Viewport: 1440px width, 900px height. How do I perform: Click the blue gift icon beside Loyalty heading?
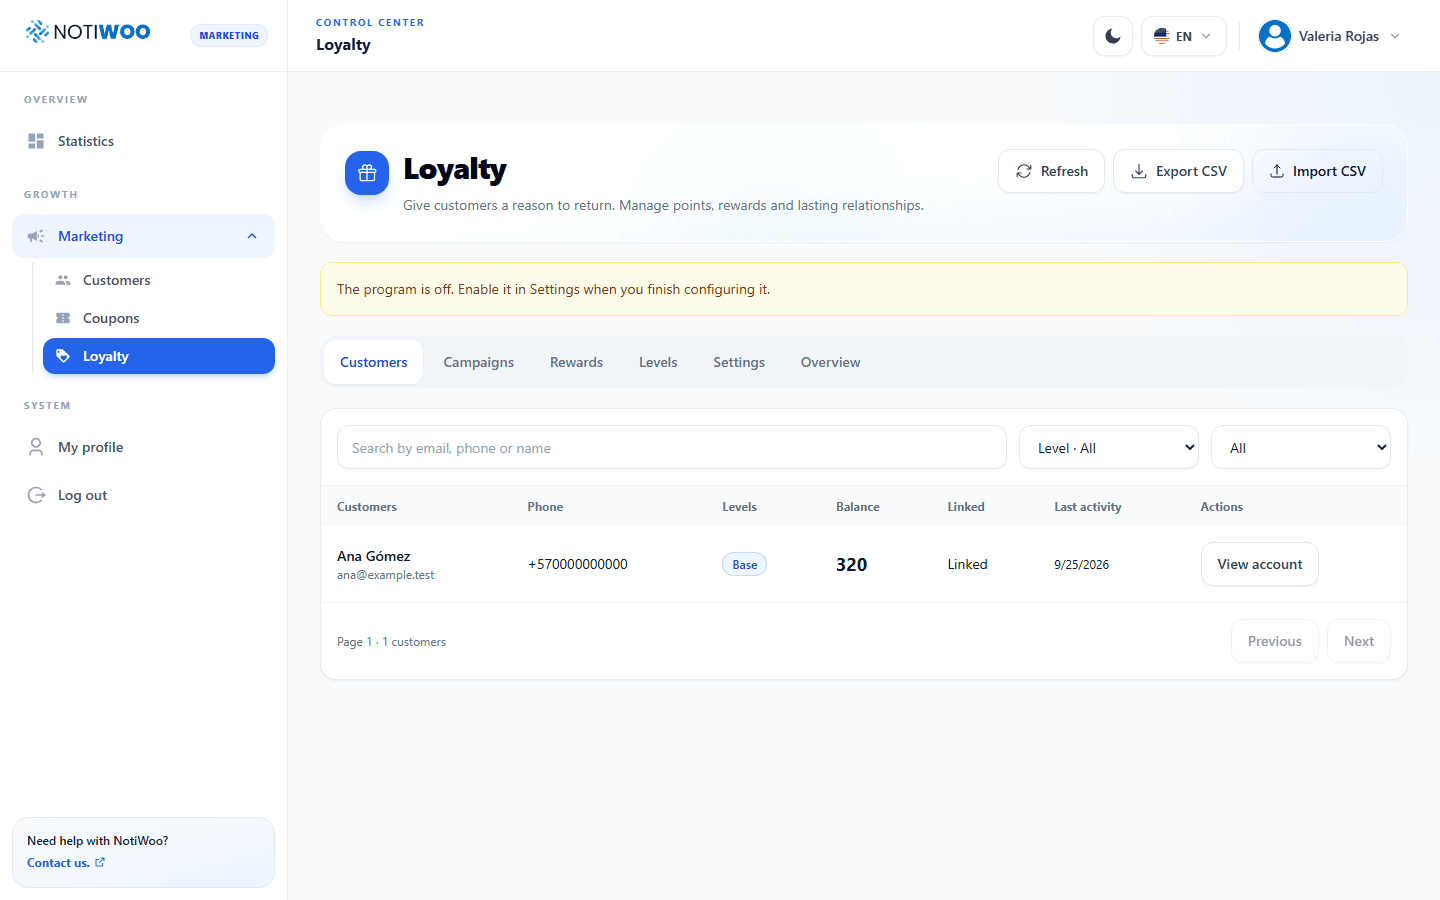(367, 173)
